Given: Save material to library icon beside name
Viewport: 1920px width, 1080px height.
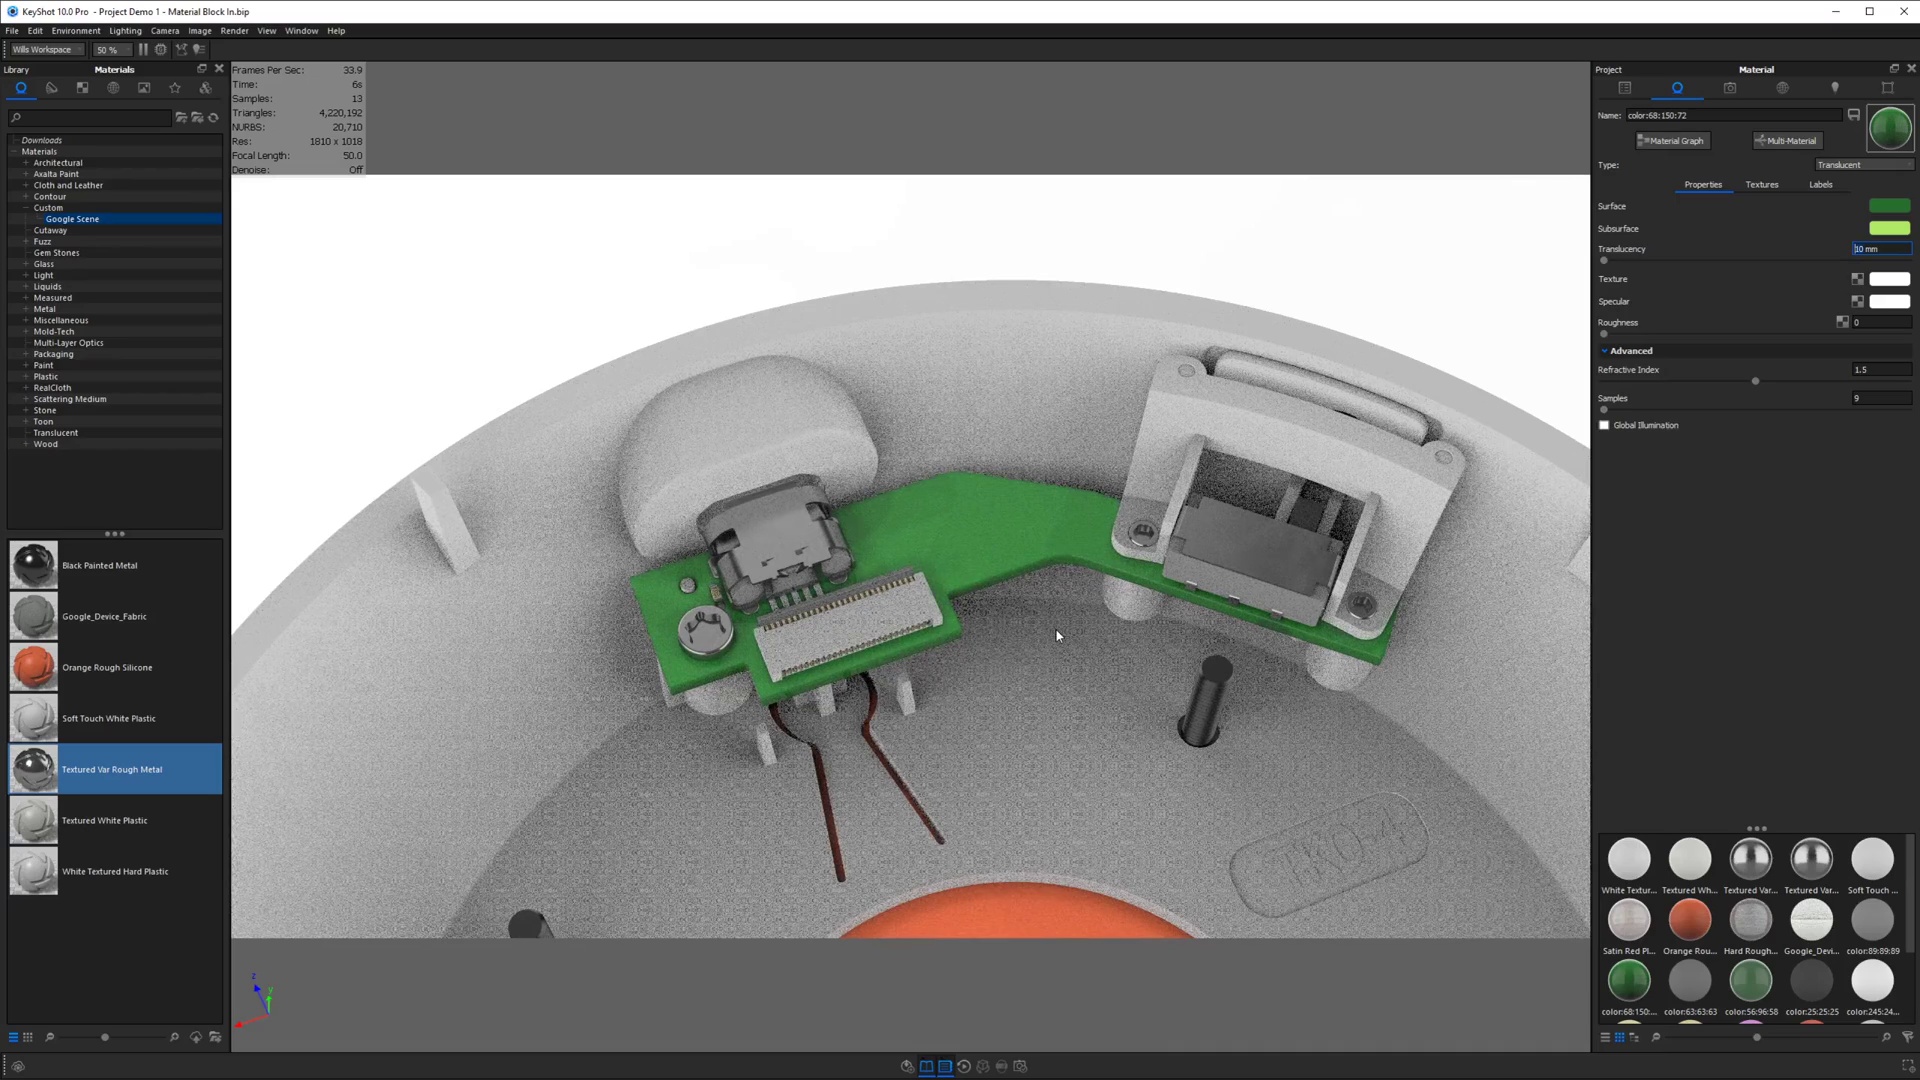Looking at the screenshot, I should coord(1853,115).
